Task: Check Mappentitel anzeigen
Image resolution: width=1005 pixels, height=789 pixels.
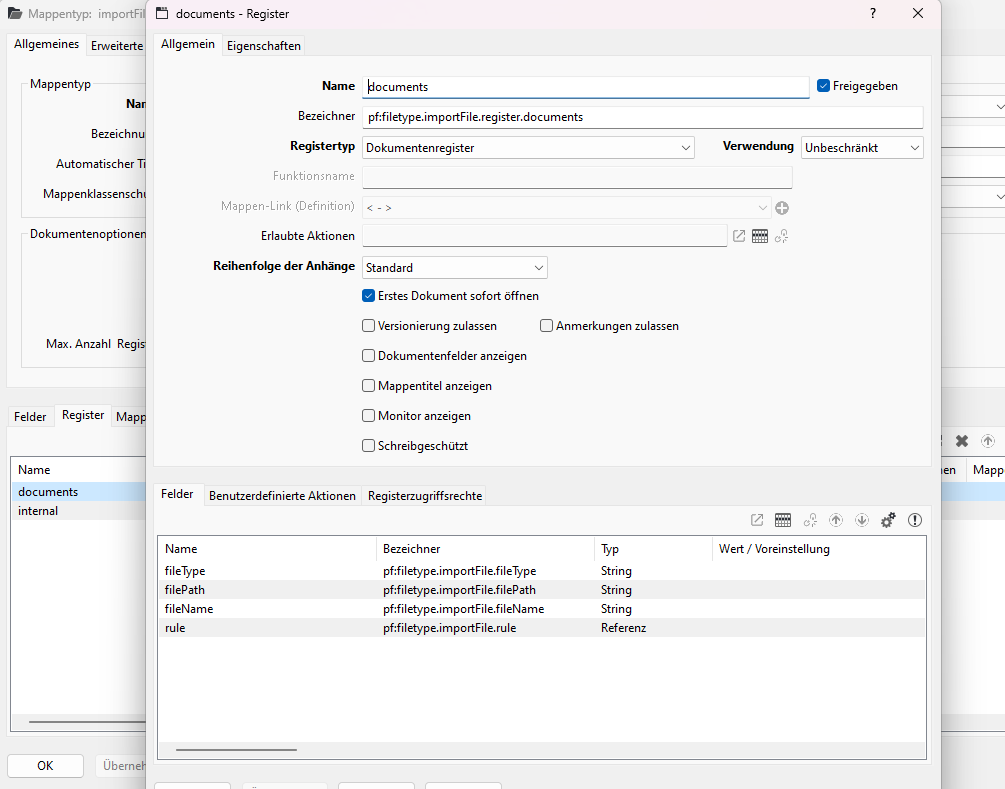Action: [x=369, y=386]
